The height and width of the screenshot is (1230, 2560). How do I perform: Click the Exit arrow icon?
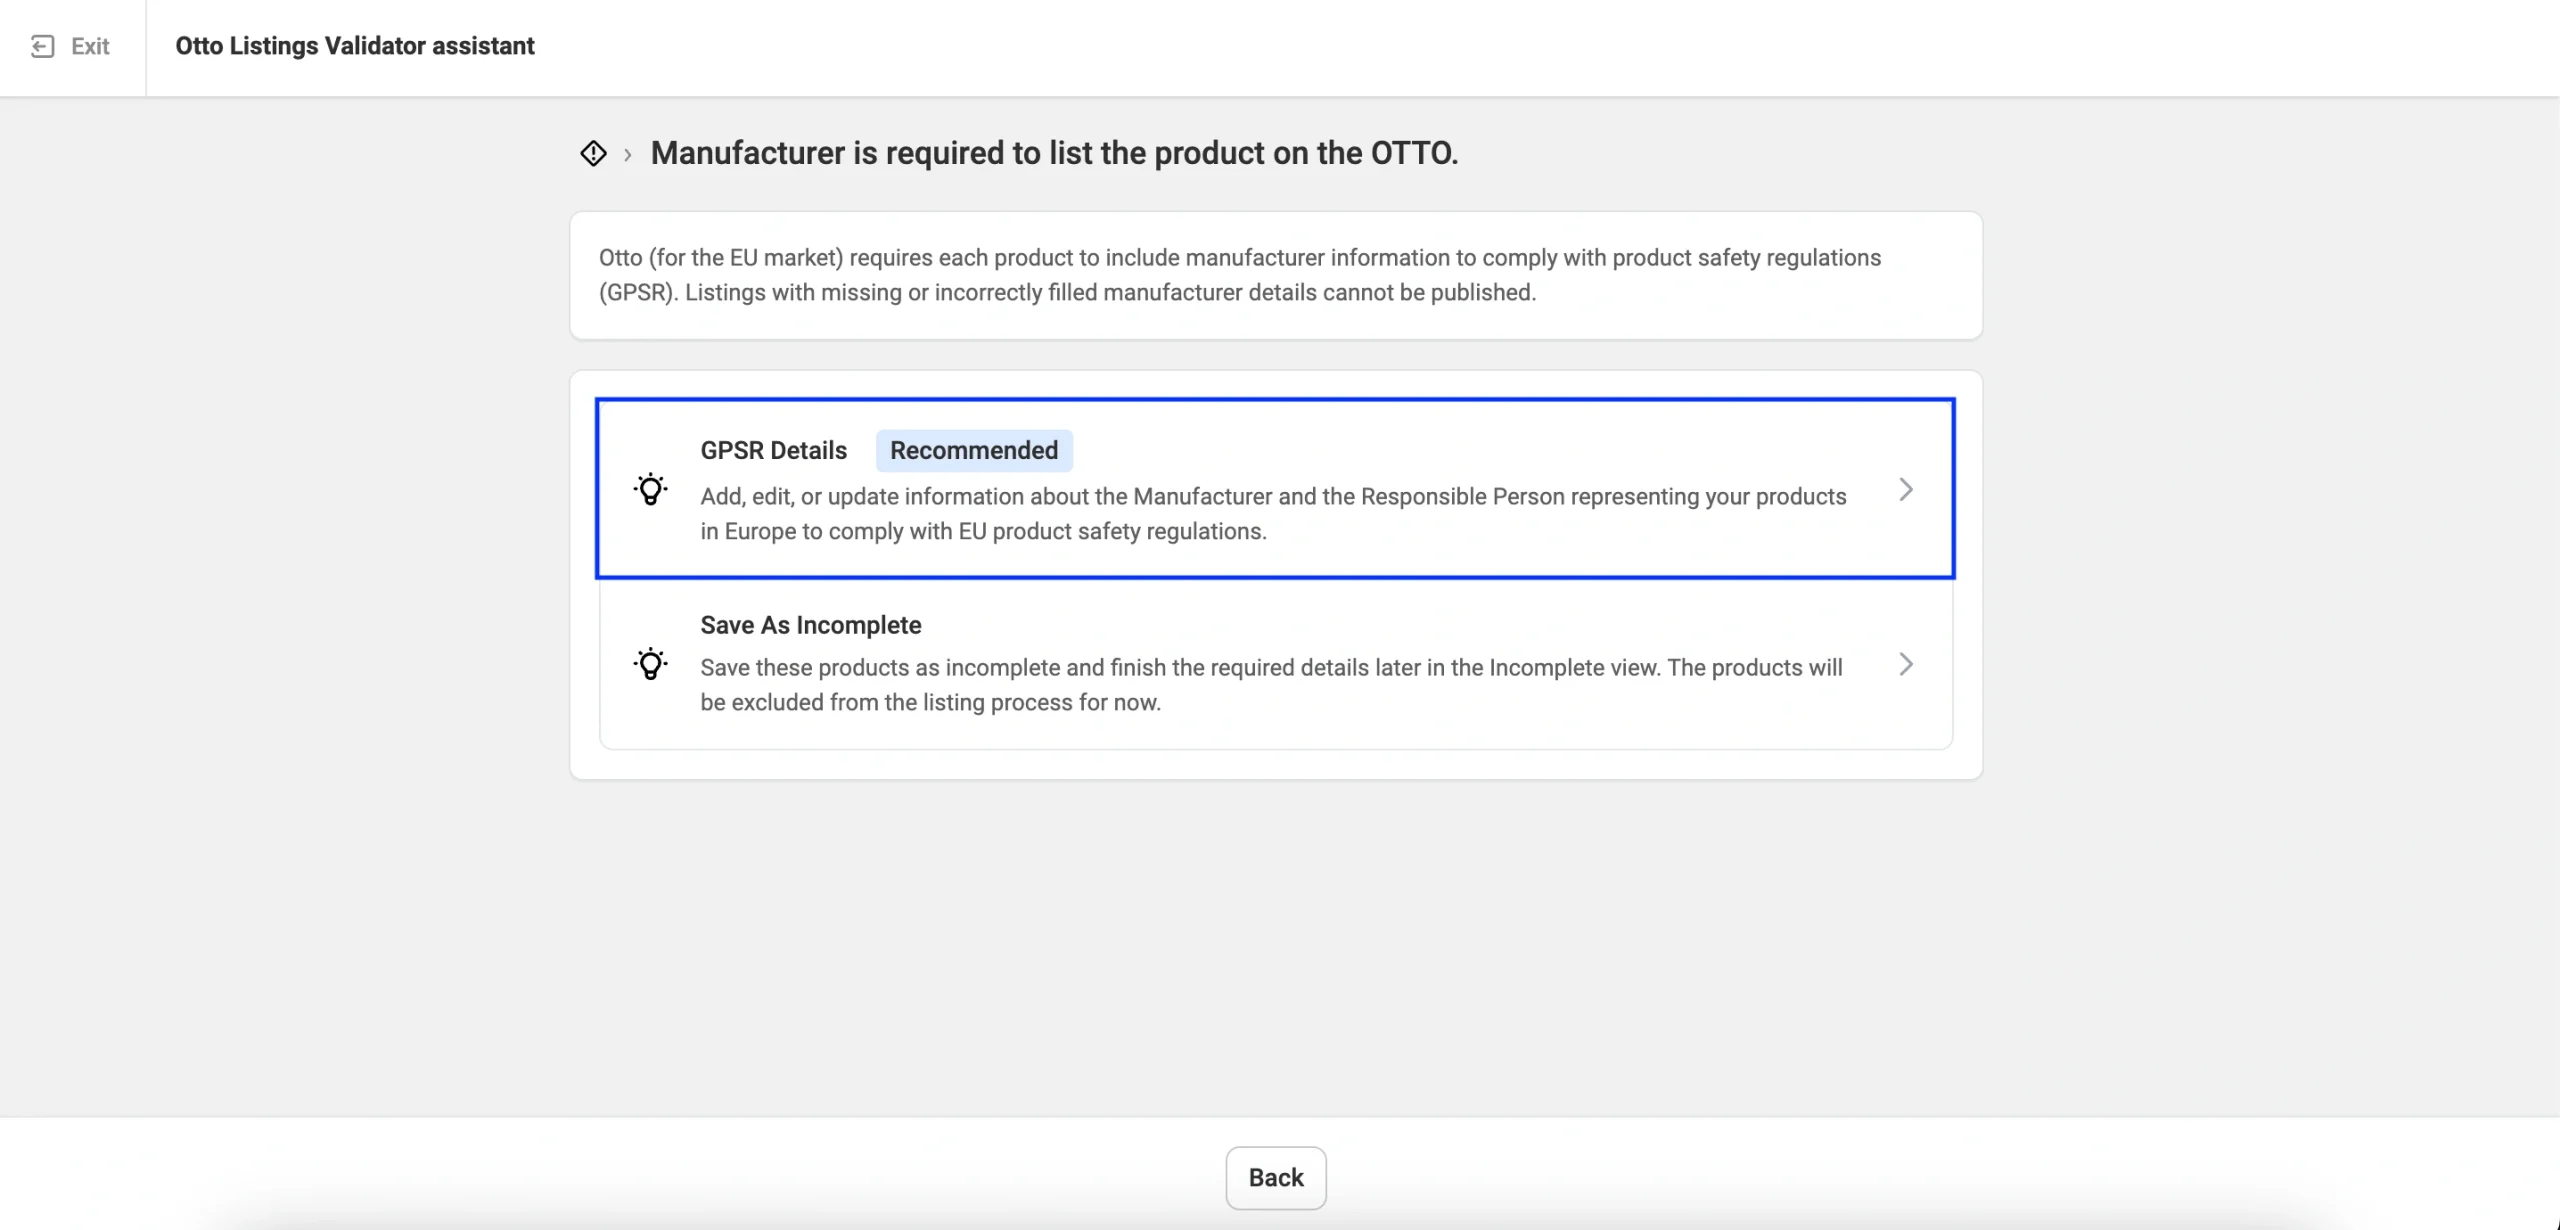42,46
